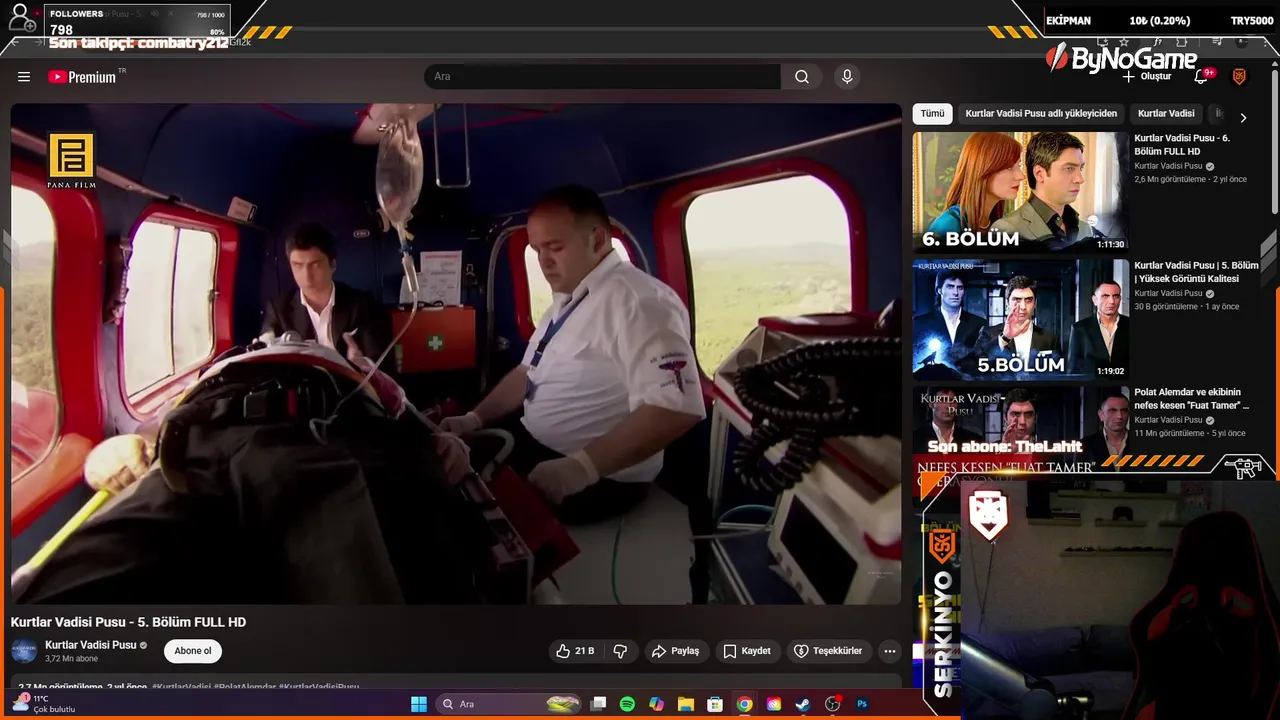Click the taskbar Ara search box
This screenshot has height=720, width=1280.
tap(509, 704)
